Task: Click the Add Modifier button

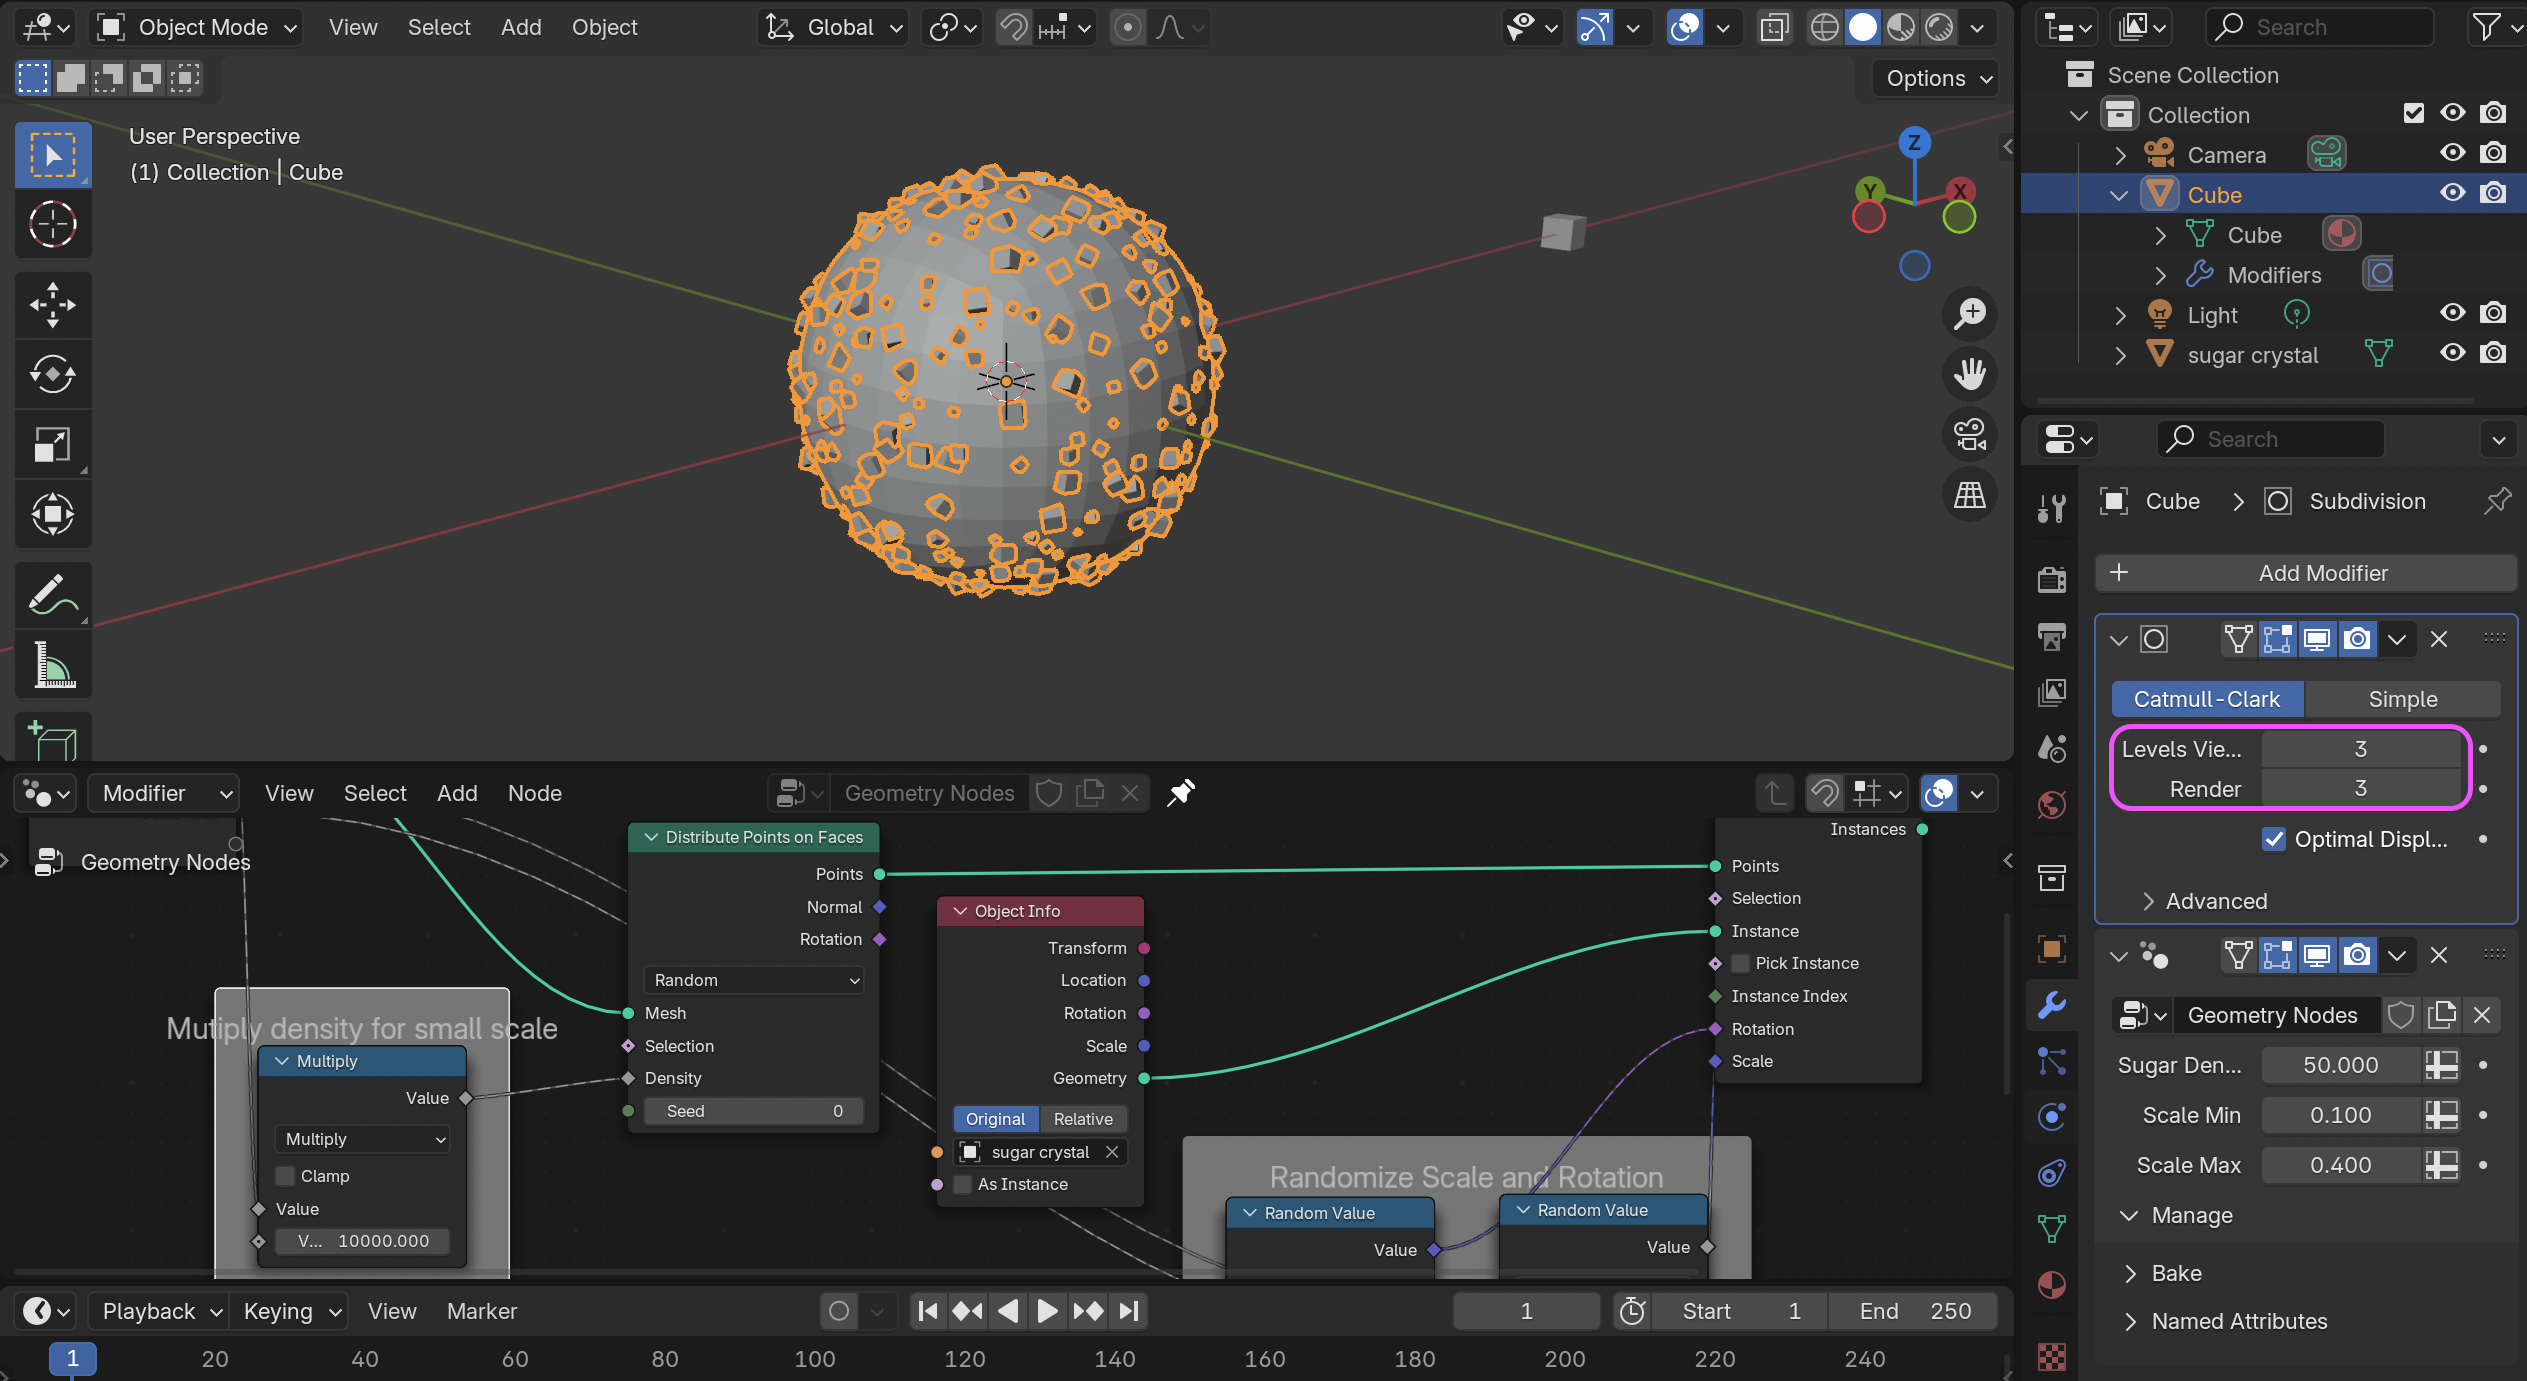Action: click(2305, 573)
